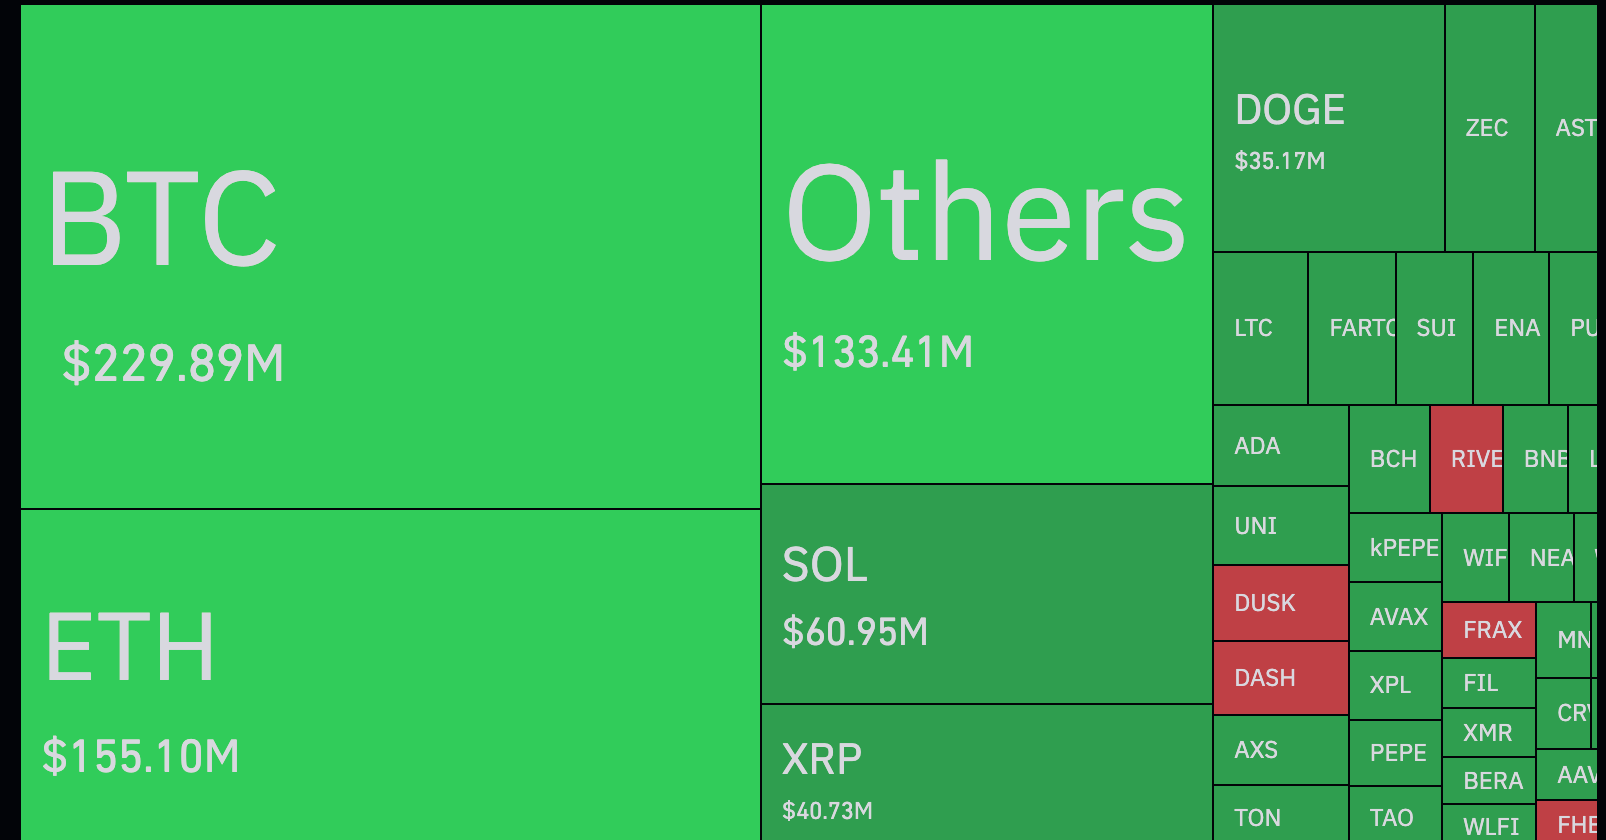Click the DOGE tile showing $35.17M
1606x840 pixels.
pyautogui.click(x=1328, y=128)
